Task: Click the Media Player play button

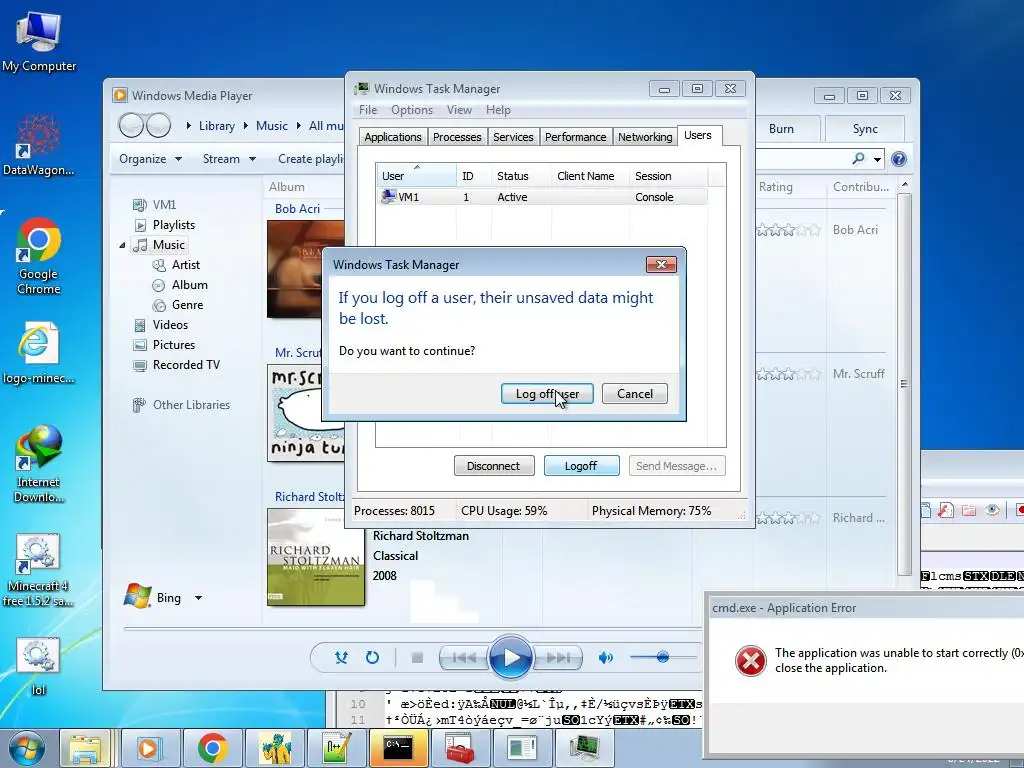Action: [511, 658]
